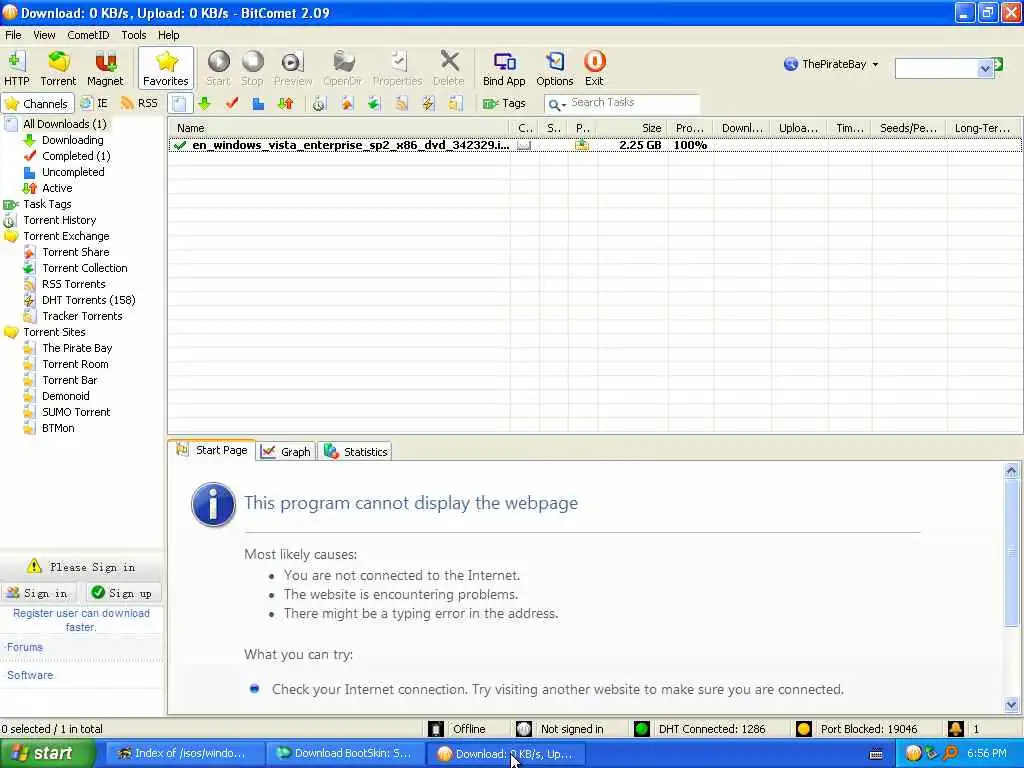Image resolution: width=1024 pixels, height=768 pixels.
Task: Open task Properties from toolbar
Action: tap(397, 68)
